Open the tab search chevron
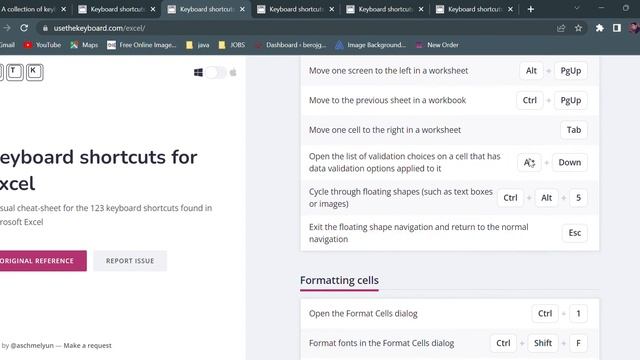This screenshot has height=360, width=640. click(577, 8)
